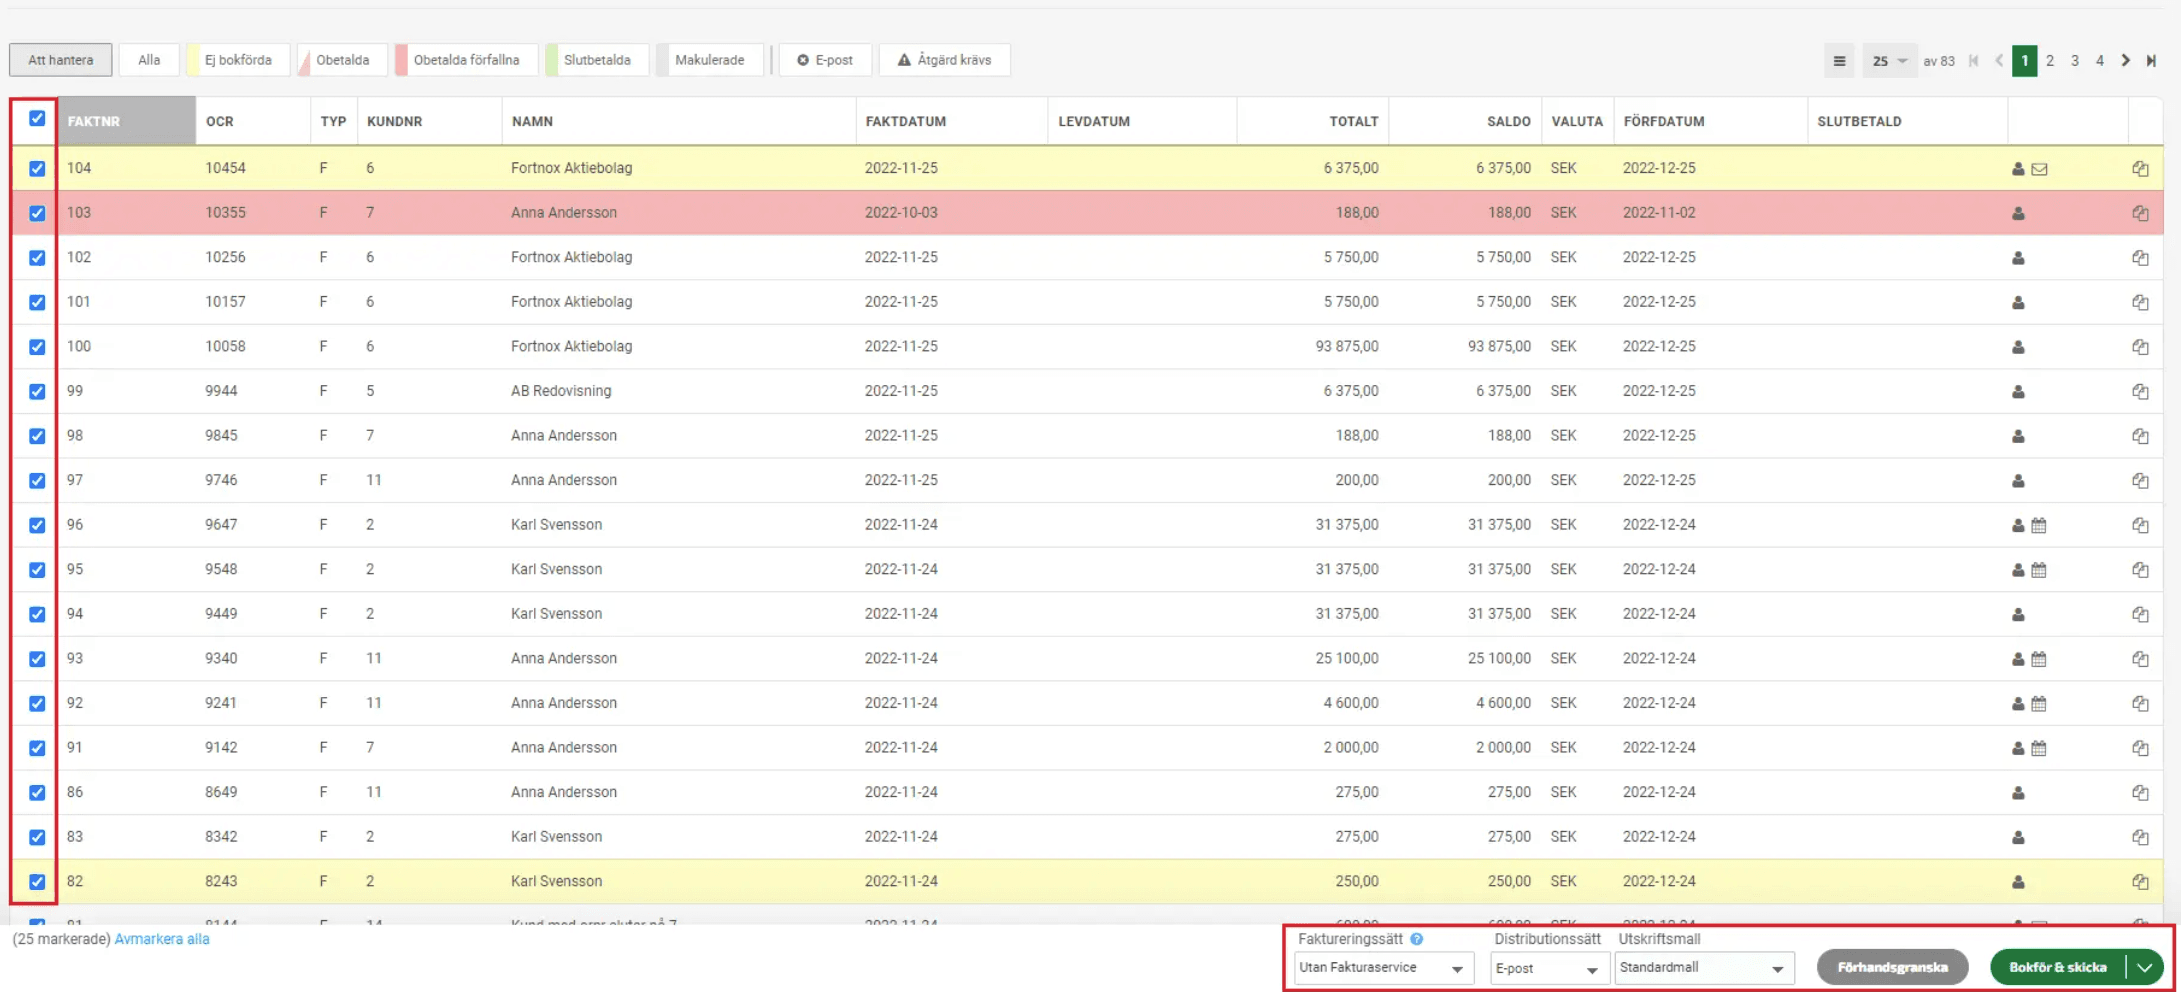Click the person icon on invoice 99 row

click(x=2018, y=392)
